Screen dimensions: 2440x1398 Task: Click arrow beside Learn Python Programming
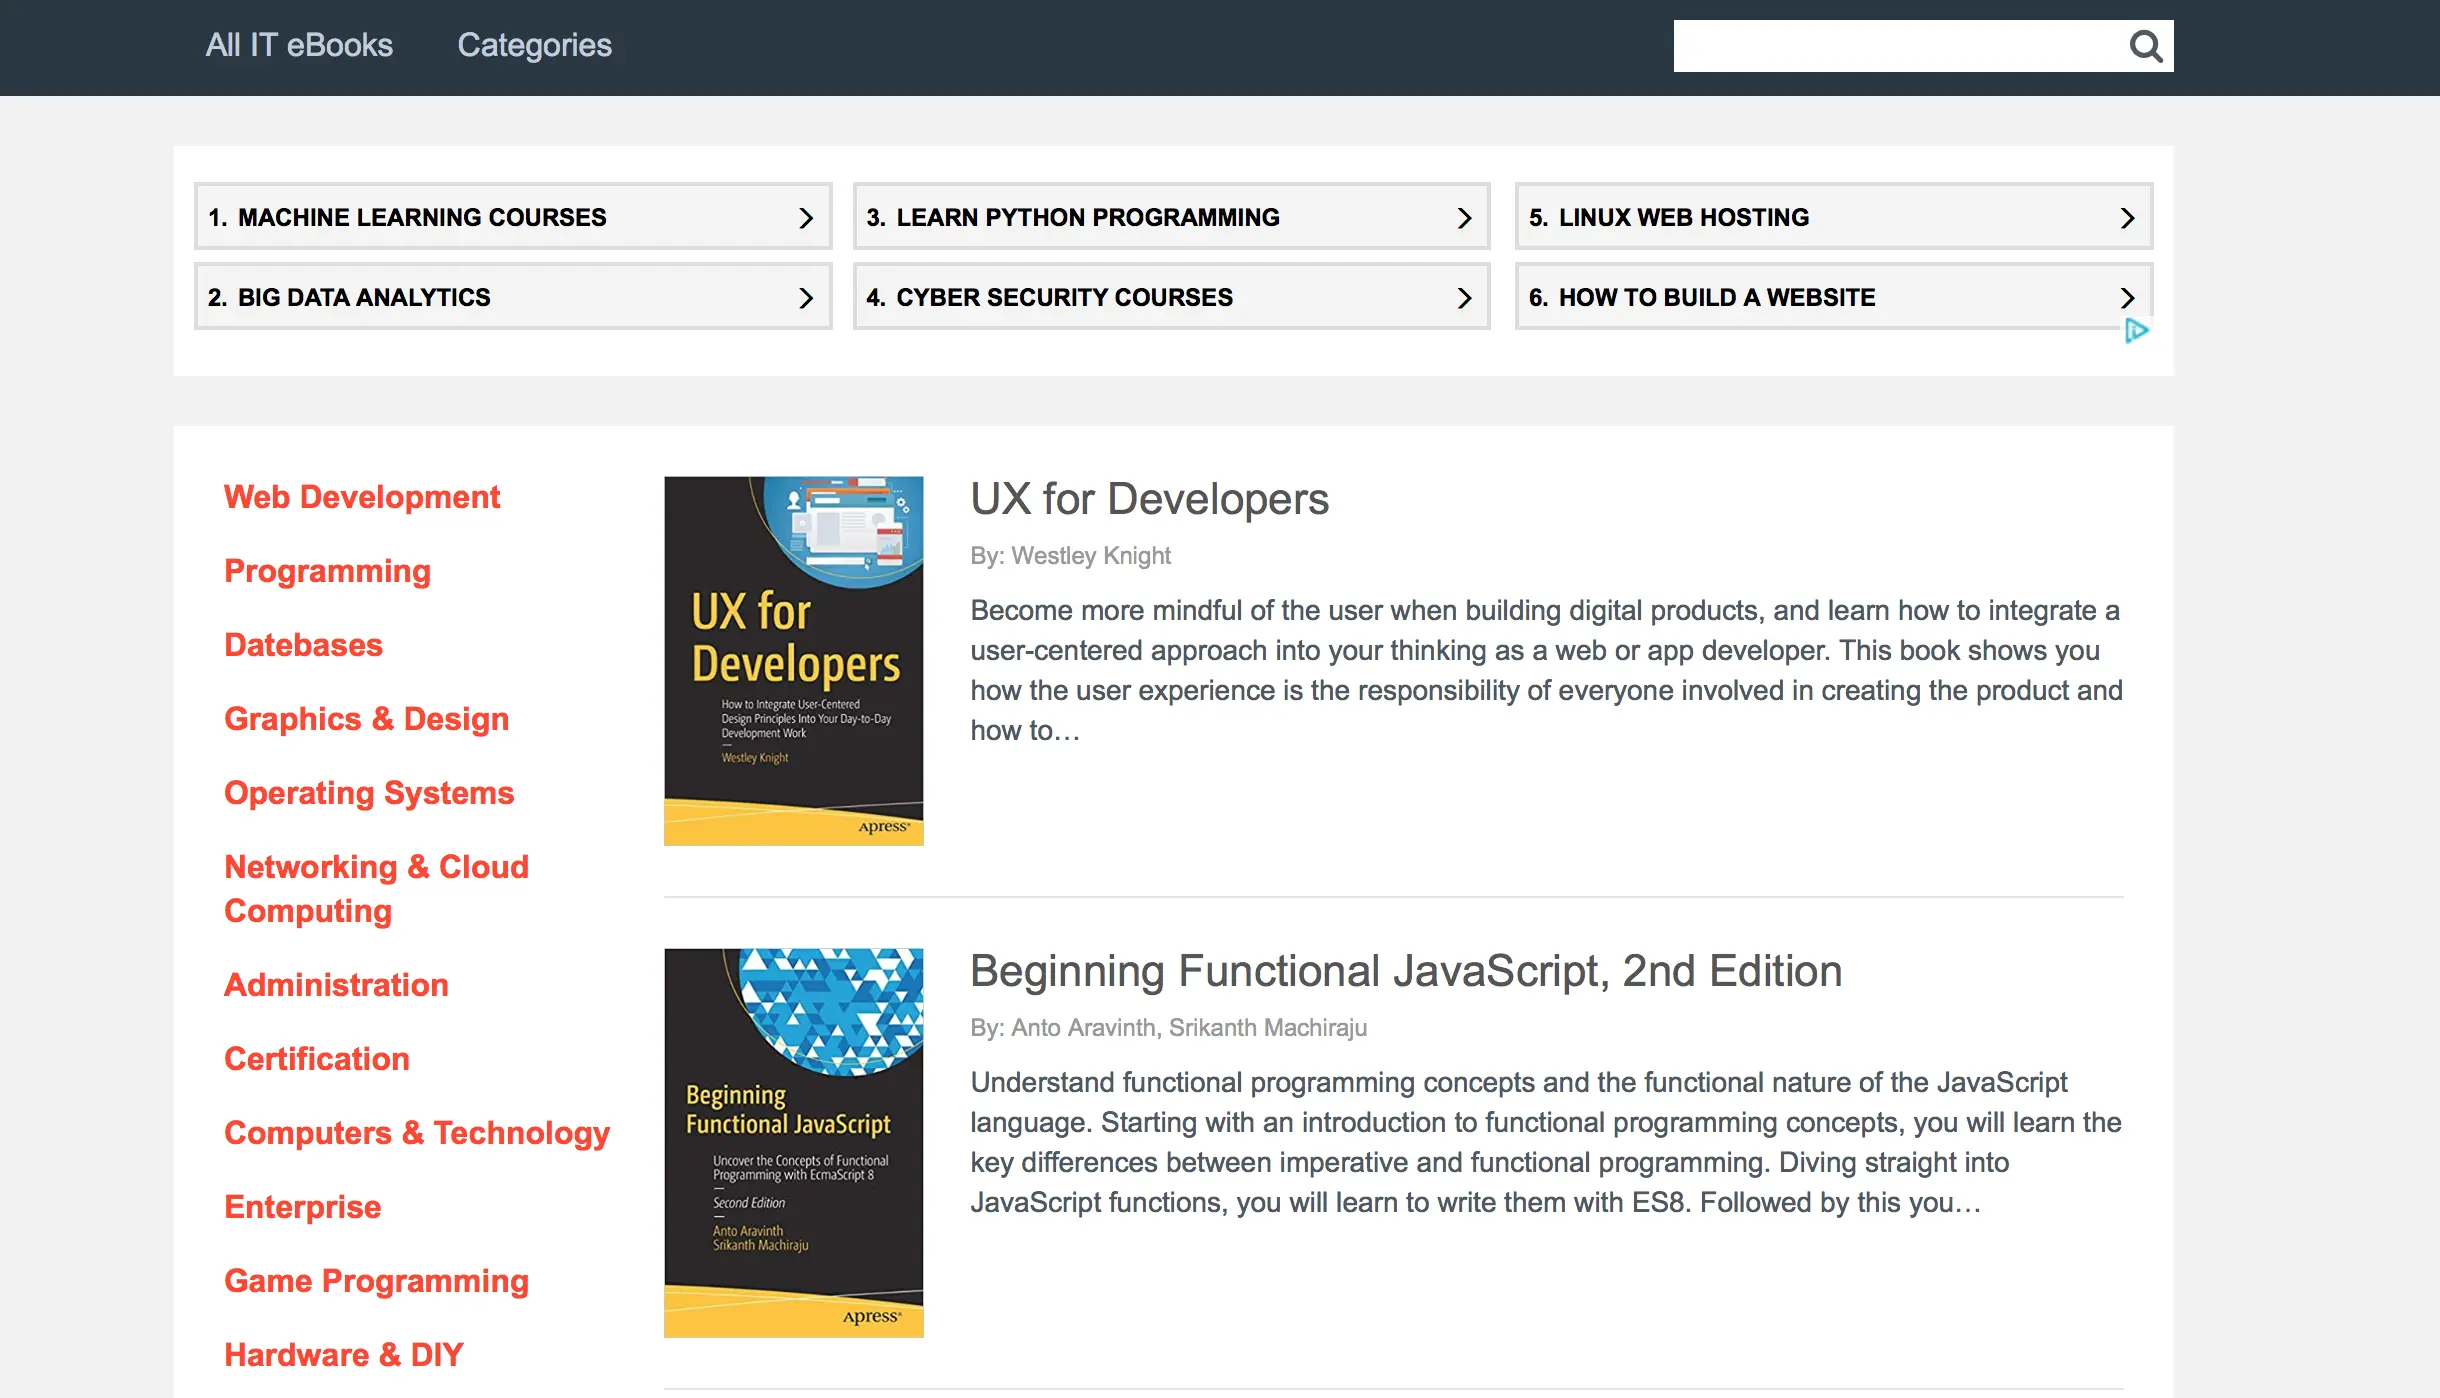1464,218
